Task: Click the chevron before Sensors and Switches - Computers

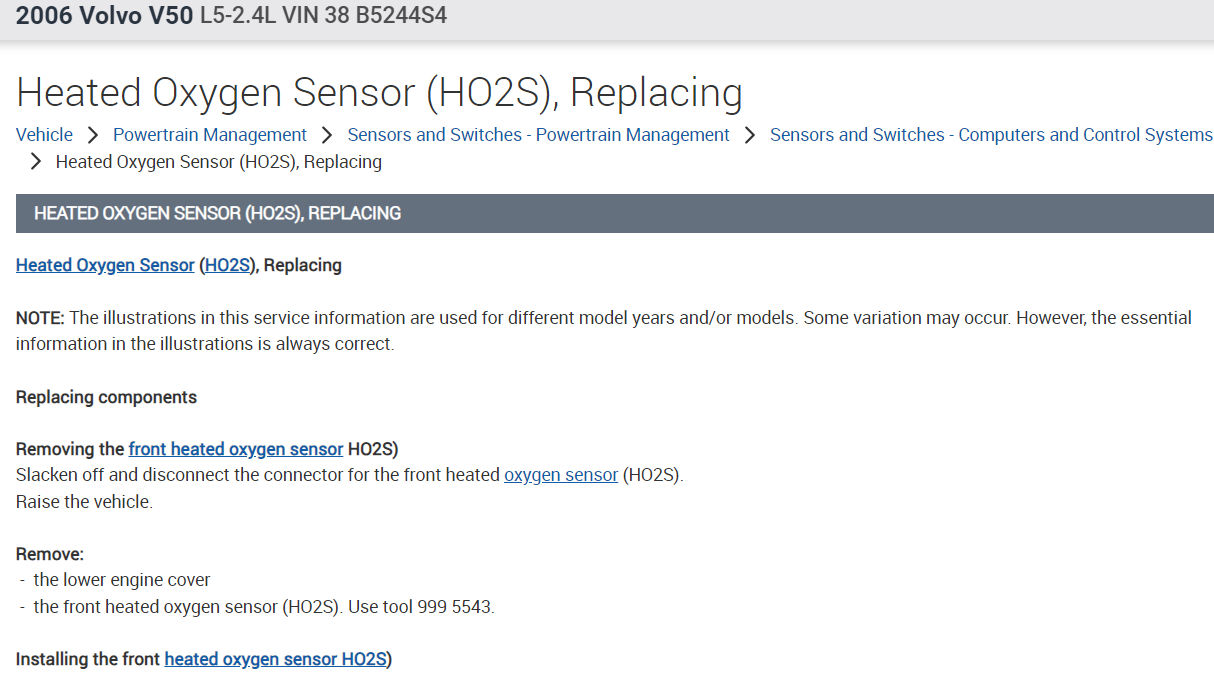Action: [750, 135]
